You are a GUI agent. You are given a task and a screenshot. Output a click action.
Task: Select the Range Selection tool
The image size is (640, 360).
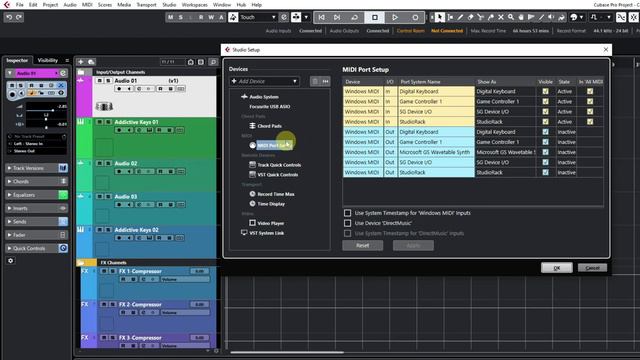[450, 17]
